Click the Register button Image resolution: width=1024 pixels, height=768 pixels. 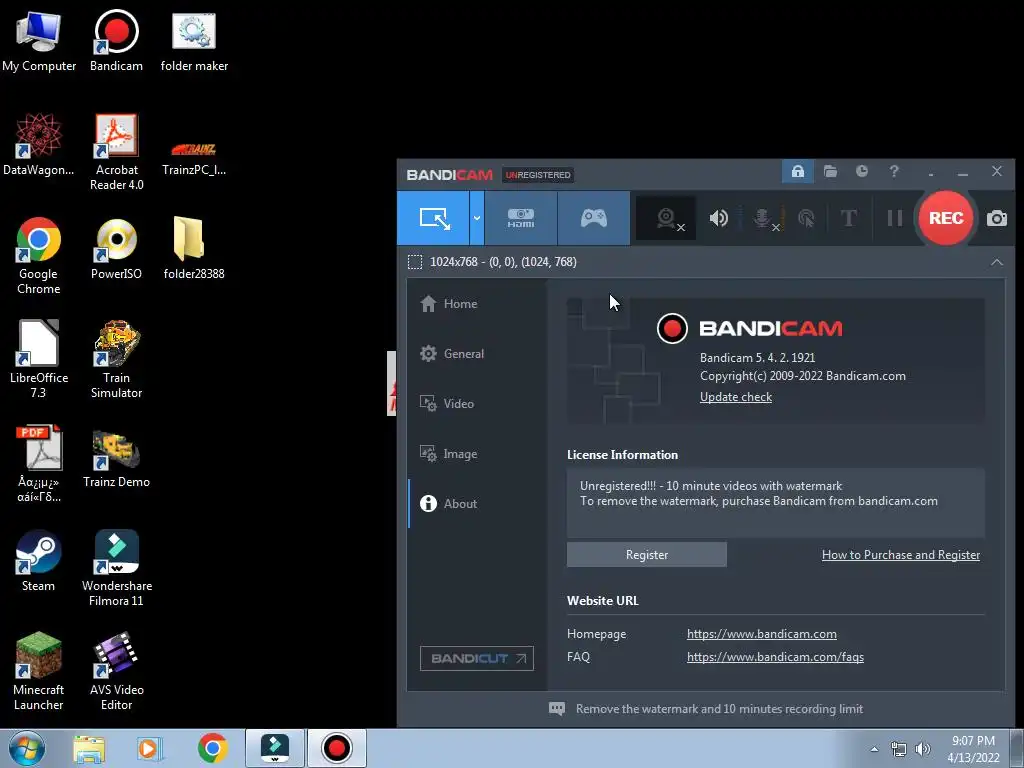pyautogui.click(x=647, y=554)
